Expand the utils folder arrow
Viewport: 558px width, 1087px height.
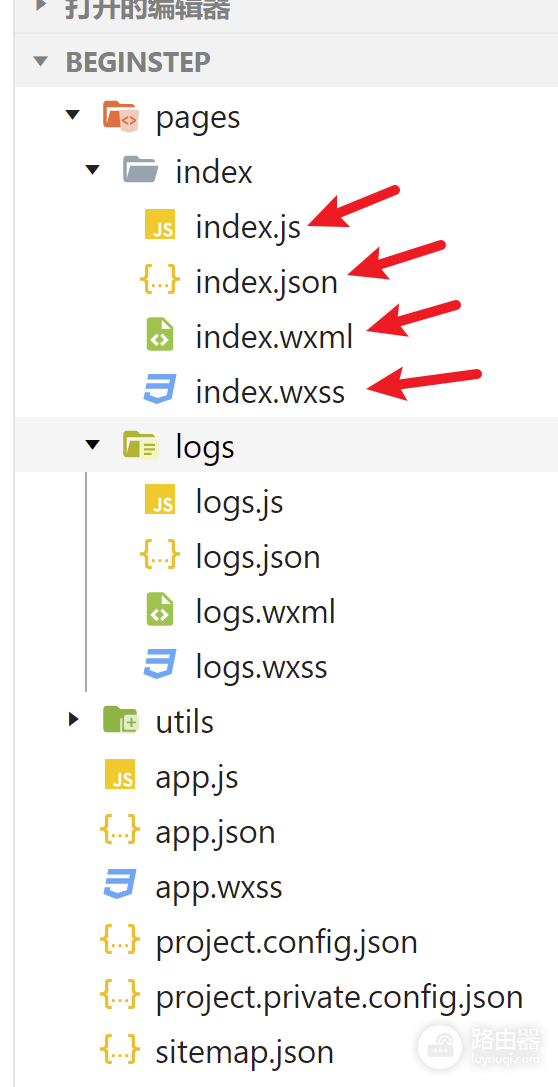point(73,720)
